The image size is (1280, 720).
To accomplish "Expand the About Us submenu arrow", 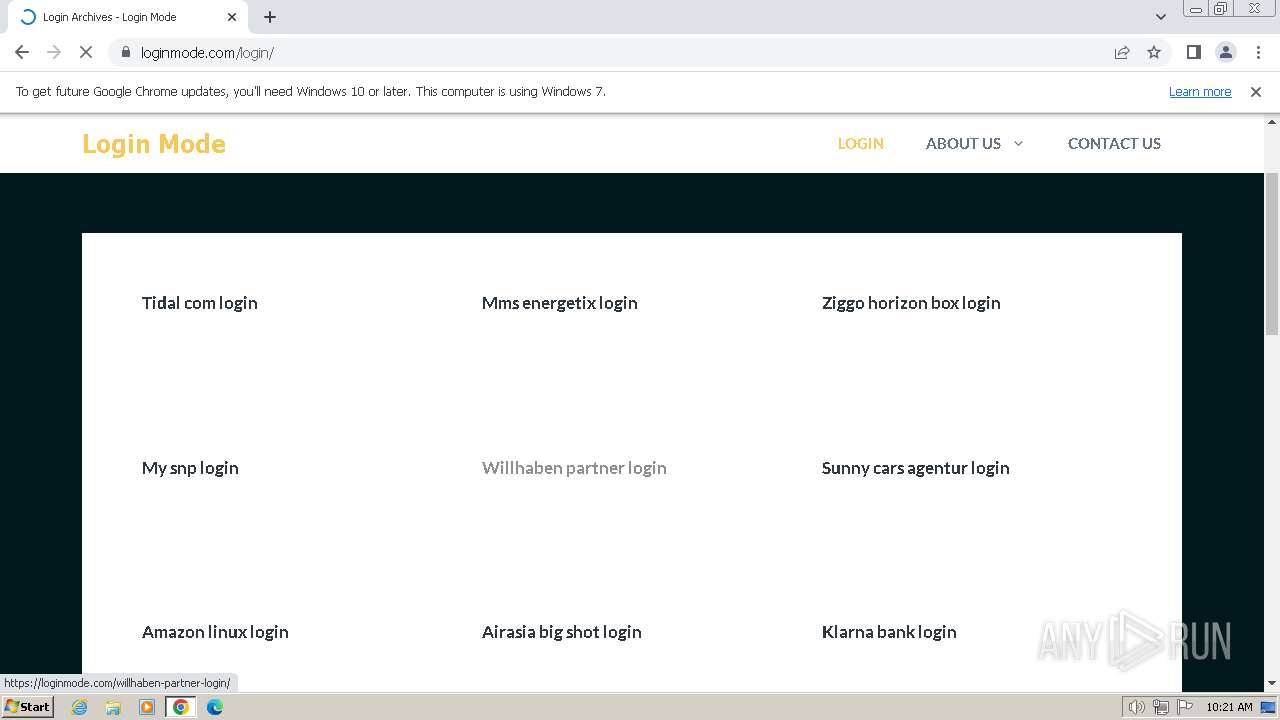I will pyautogui.click(x=1018, y=143).
